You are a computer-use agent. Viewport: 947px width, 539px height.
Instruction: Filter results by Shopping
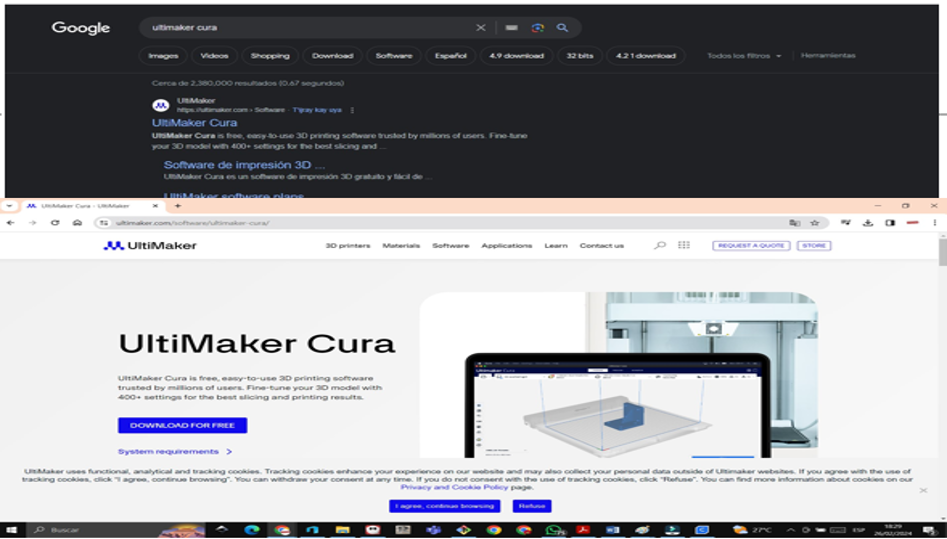pos(270,56)
